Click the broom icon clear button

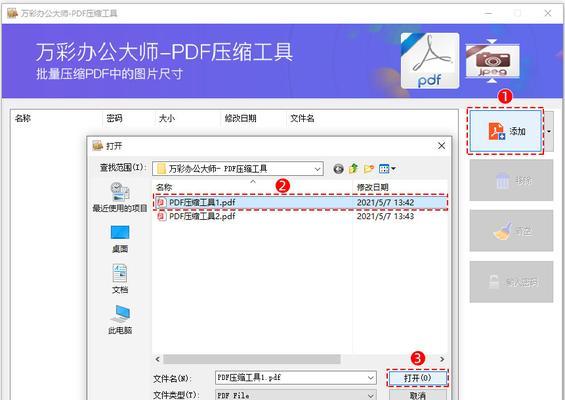[x=511, y=231]
